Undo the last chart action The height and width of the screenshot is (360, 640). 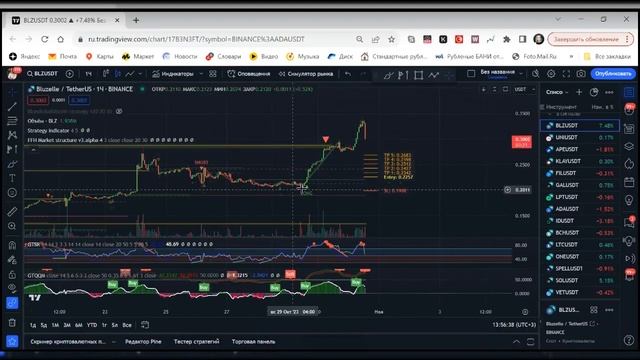tap(348, 74)
